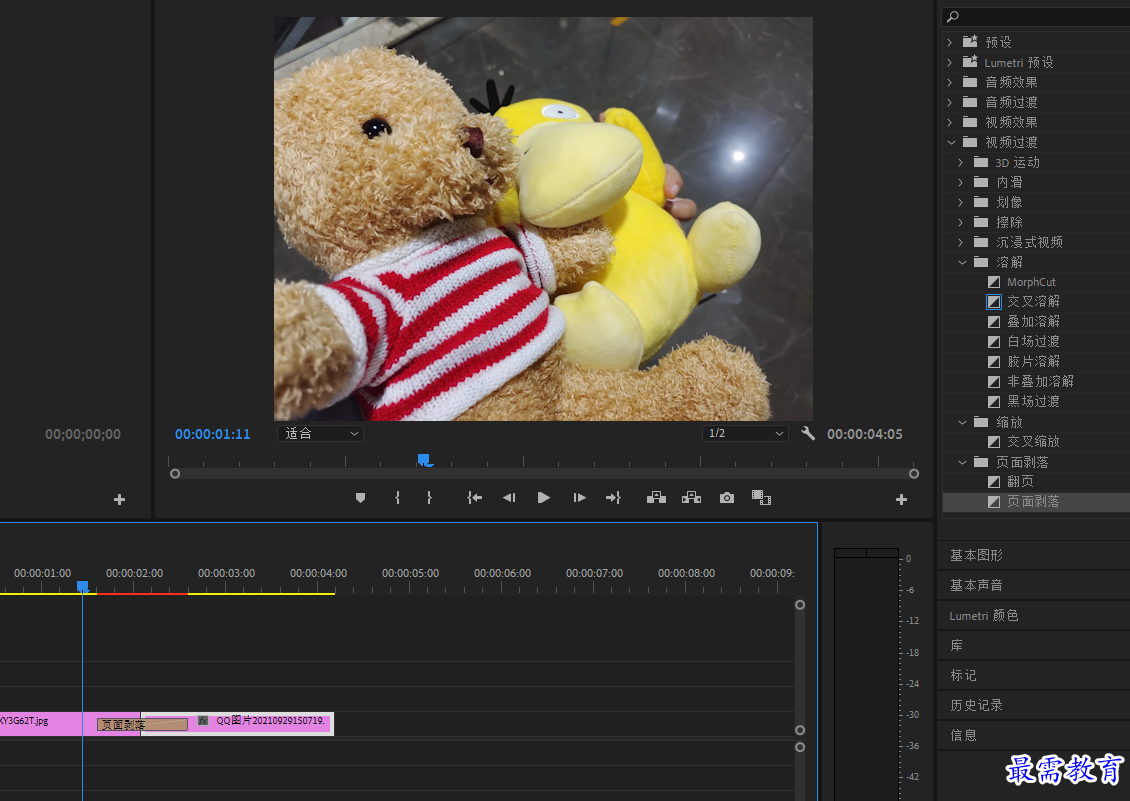The width and height of the screenshot is (1130, 801).
Task: Click monitor zoom scrollbar left handle
Action: coord(174,474)
